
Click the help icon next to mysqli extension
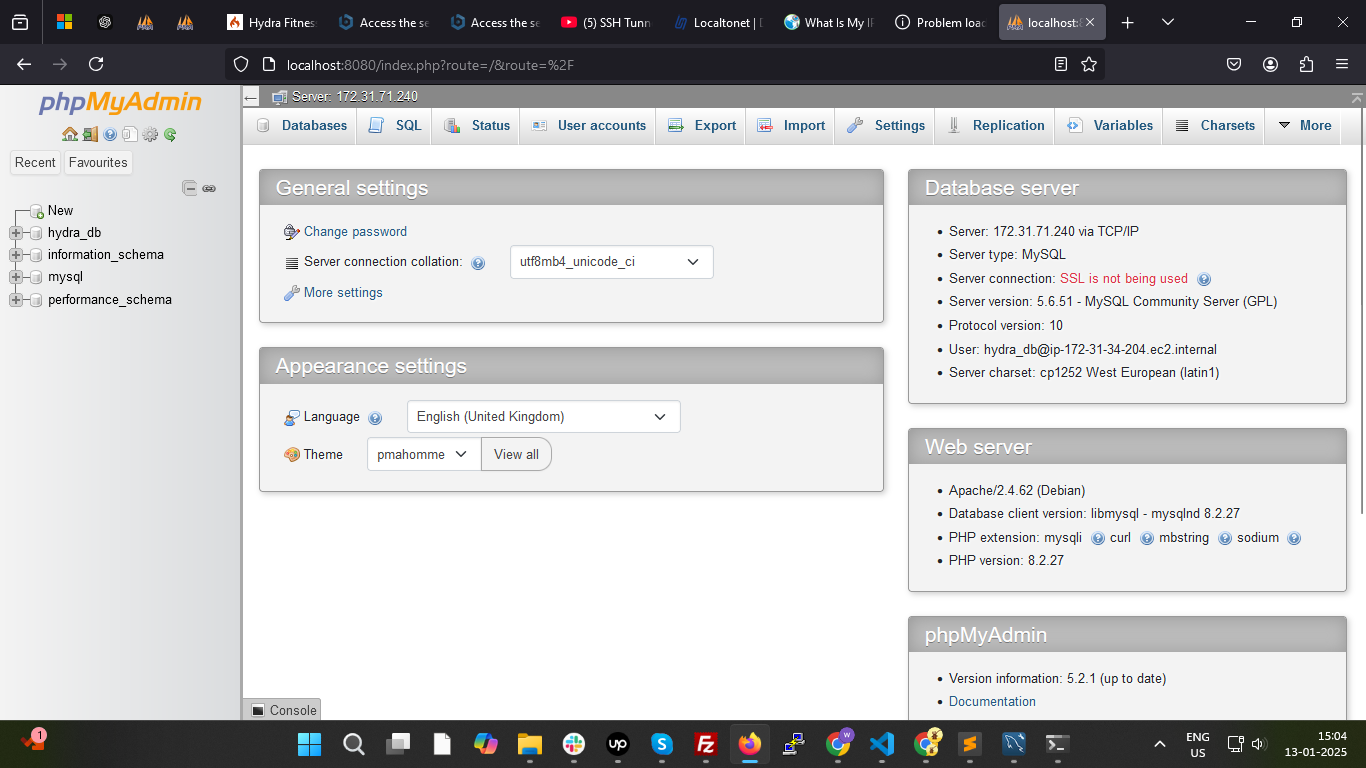(x=1098, y=538)
